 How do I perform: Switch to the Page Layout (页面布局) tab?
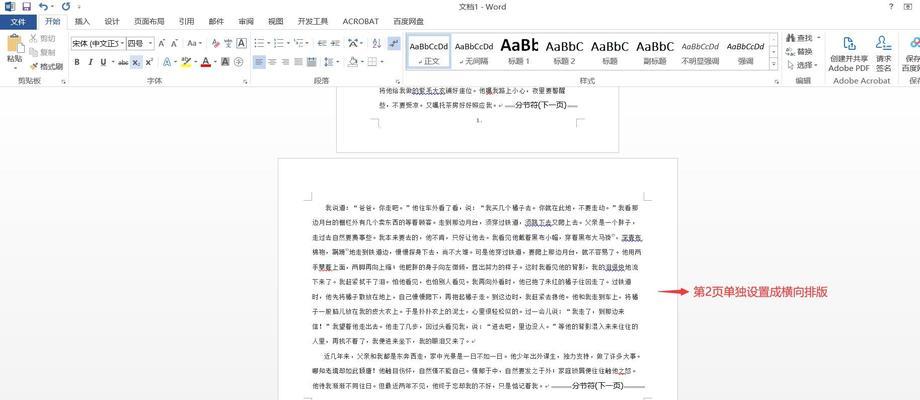(x=148, y=22)
